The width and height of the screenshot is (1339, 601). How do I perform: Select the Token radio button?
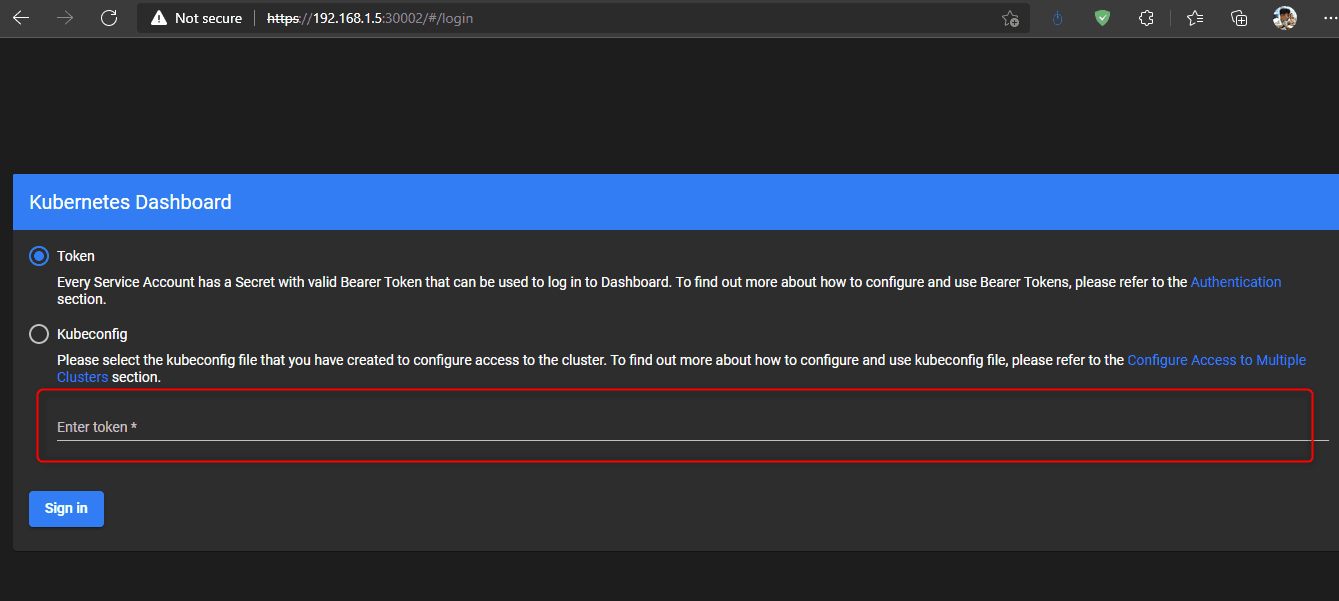[x=39, y=256]
